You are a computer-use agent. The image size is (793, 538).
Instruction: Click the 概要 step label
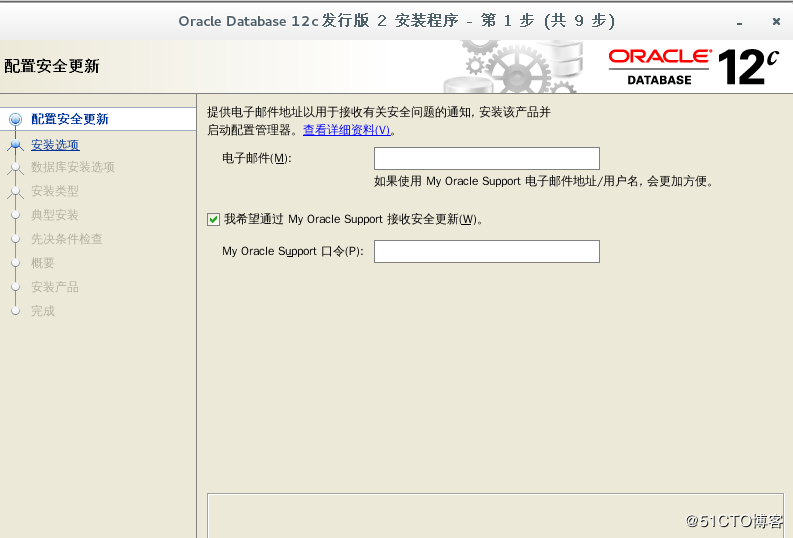[x=42, y=263]
